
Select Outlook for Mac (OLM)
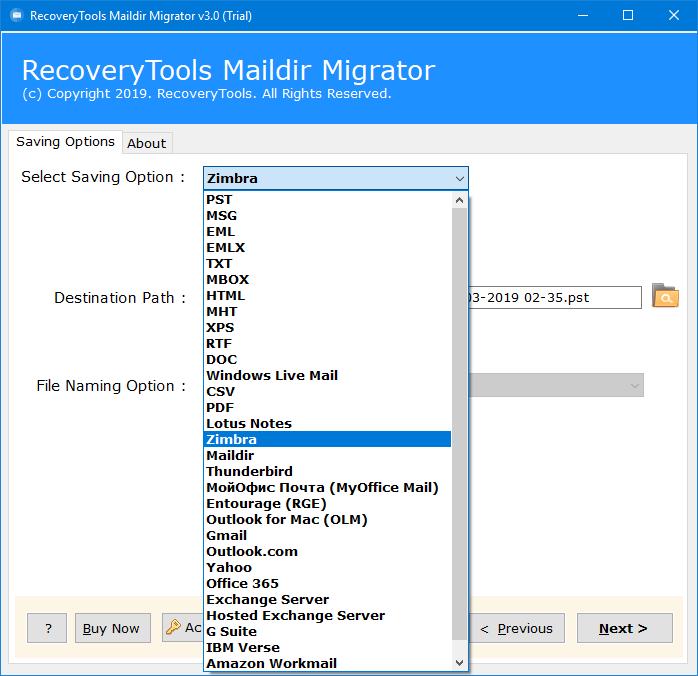tap(327, 519)
